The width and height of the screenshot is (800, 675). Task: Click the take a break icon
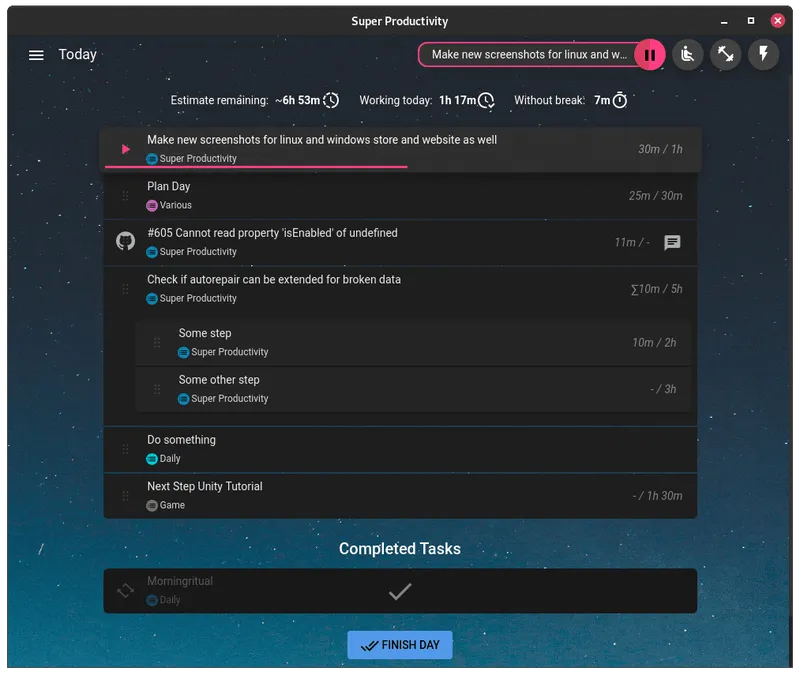[688, 54]
